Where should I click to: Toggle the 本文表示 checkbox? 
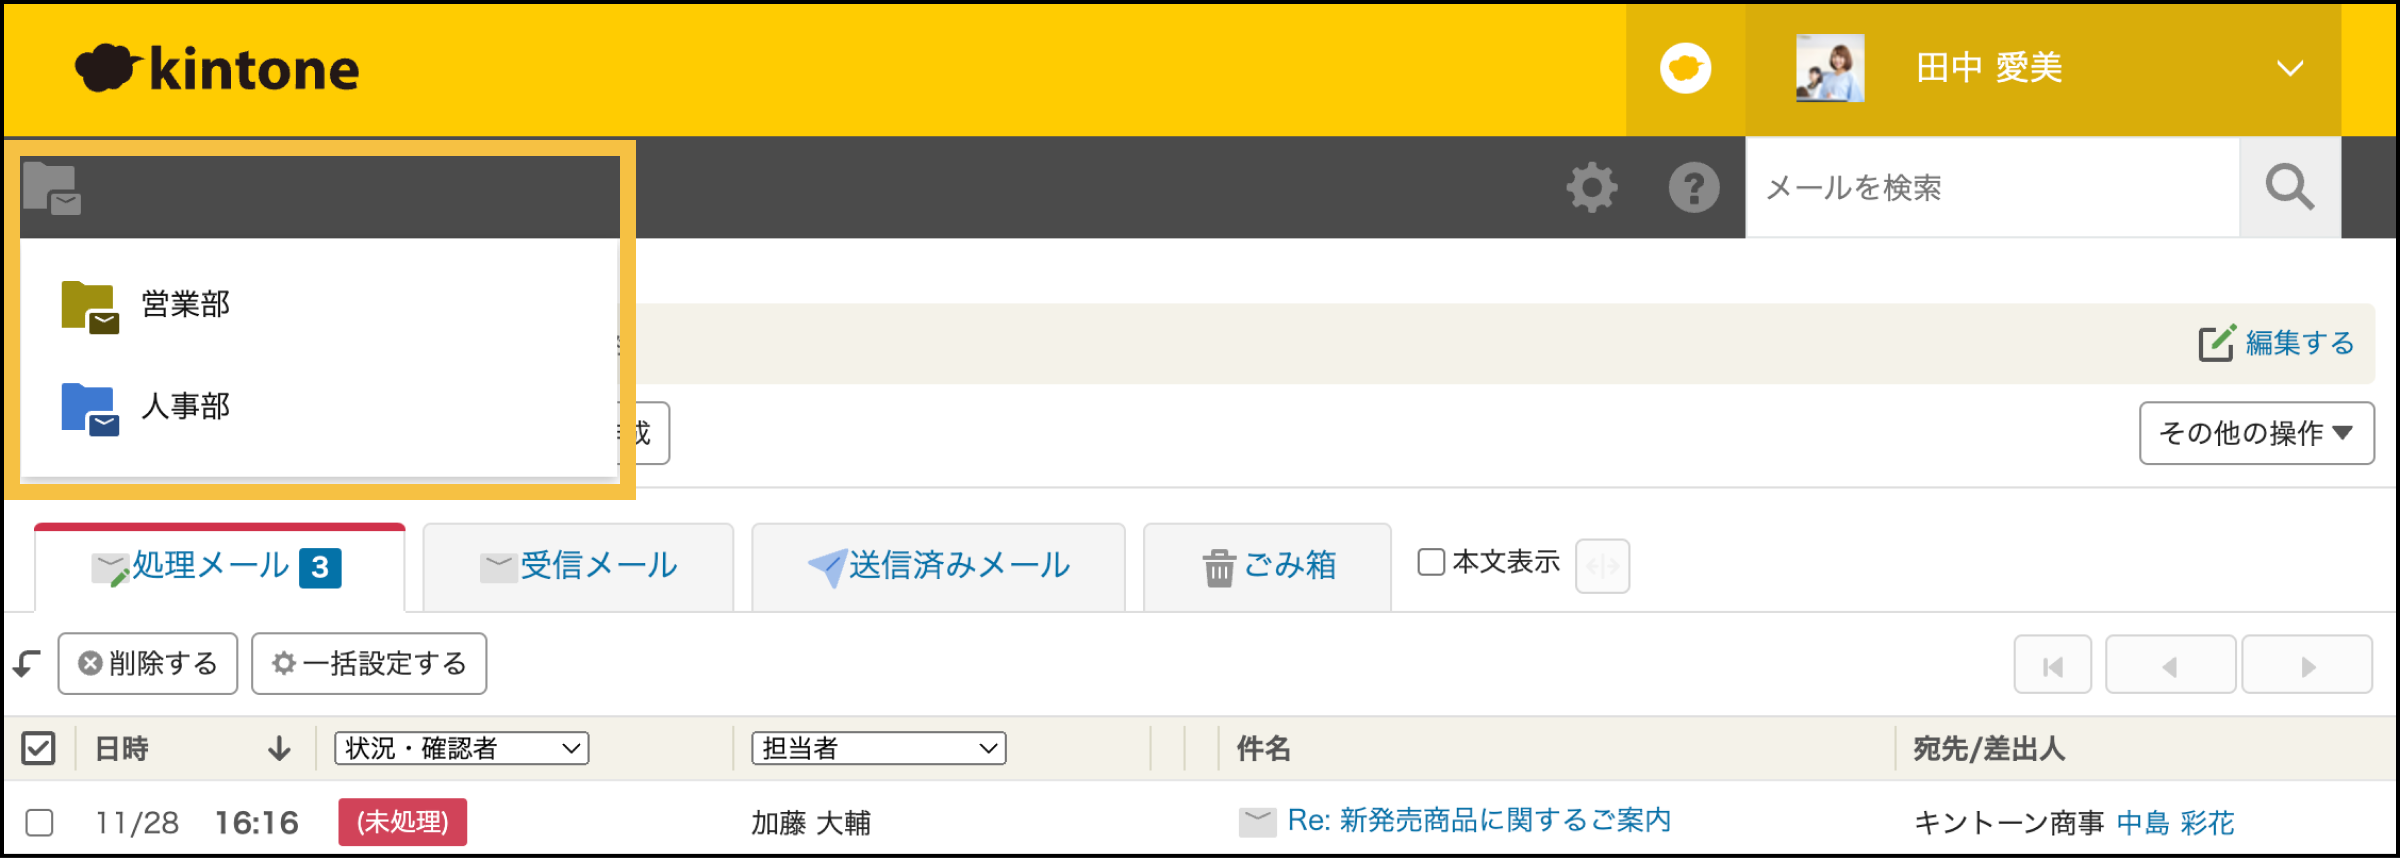1431,562
